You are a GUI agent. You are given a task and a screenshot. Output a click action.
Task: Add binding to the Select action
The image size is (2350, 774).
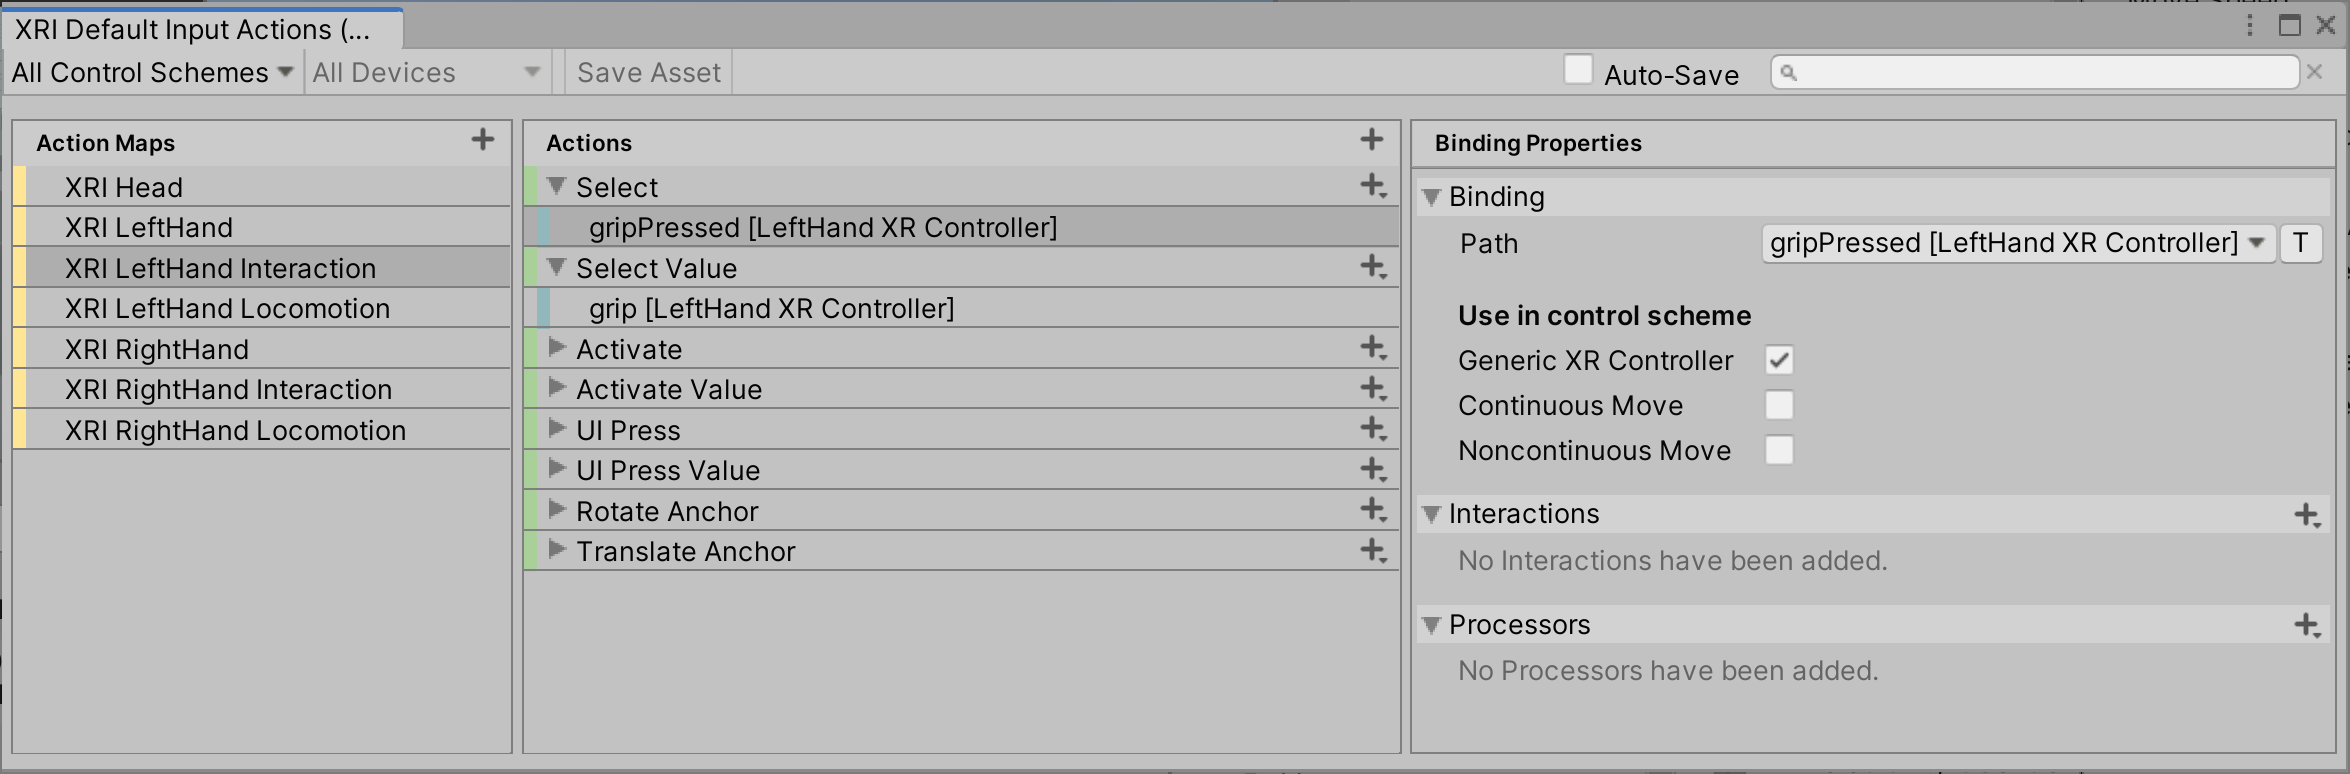click(1373, 186)
